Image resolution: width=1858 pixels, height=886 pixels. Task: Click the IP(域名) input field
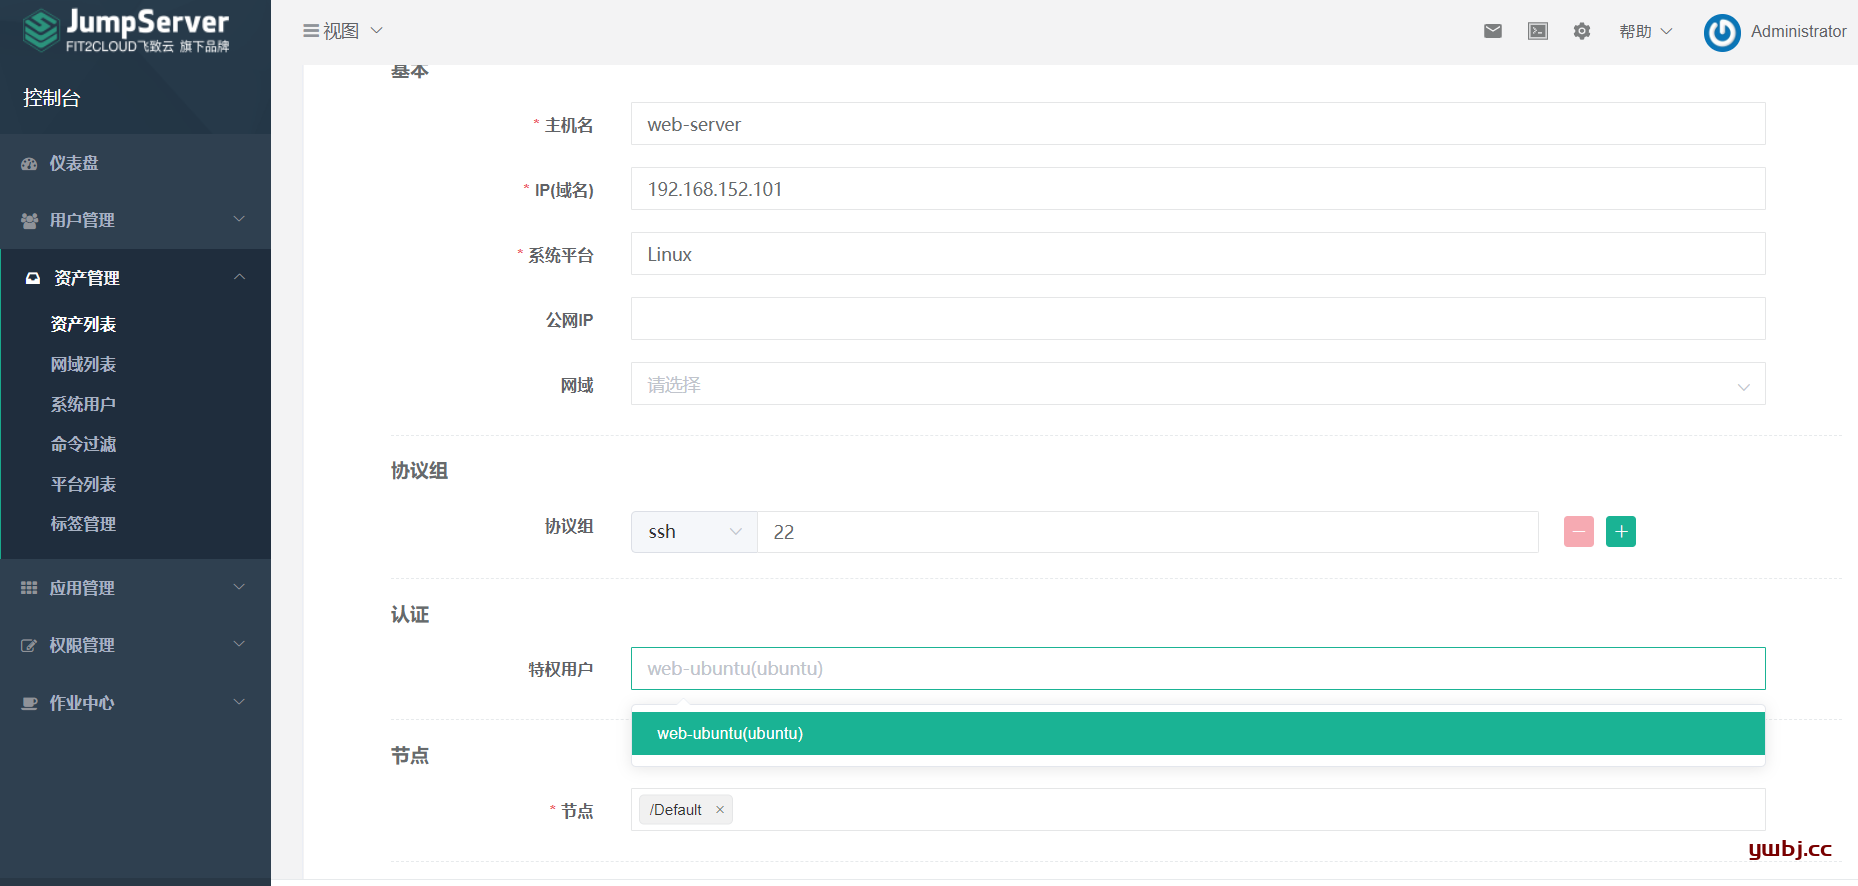tap(1198, 189)
